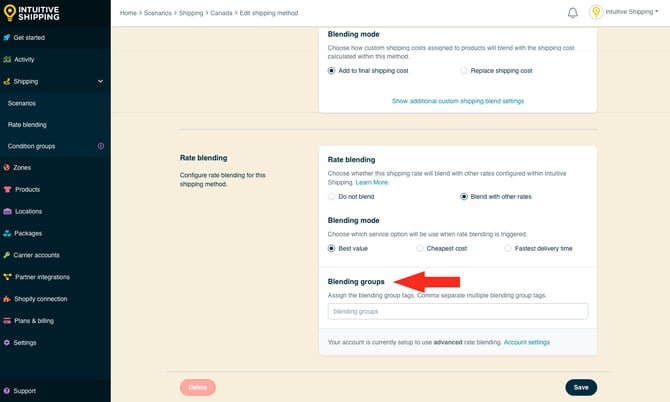This screenshot has width=670, height=402.
Task: Click the Shipping menu icon
Action: pyautogui.click(x=6, y=81)
